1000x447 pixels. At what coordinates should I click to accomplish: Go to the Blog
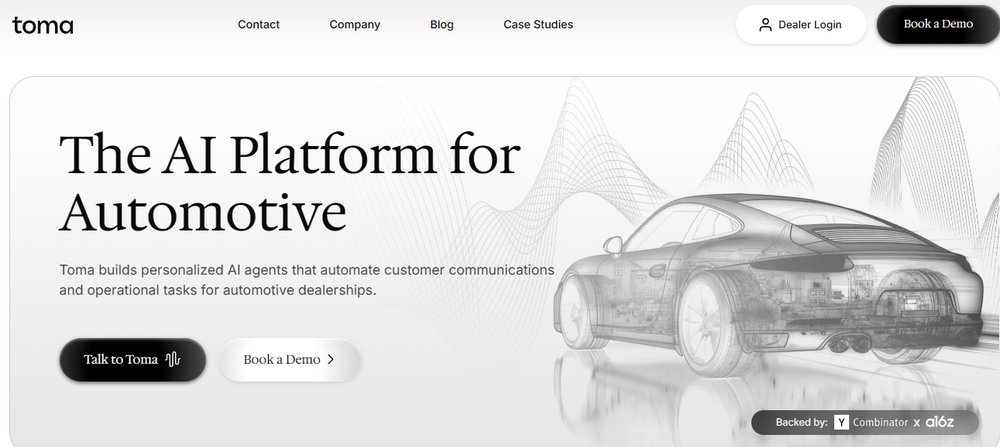[x=441, y=24]
